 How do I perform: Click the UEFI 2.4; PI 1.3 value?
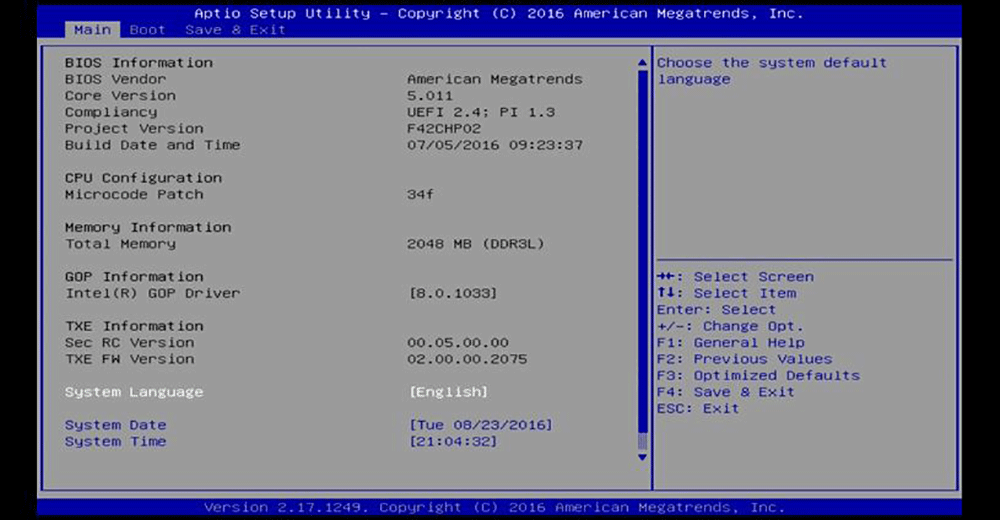tap(481, 112)
